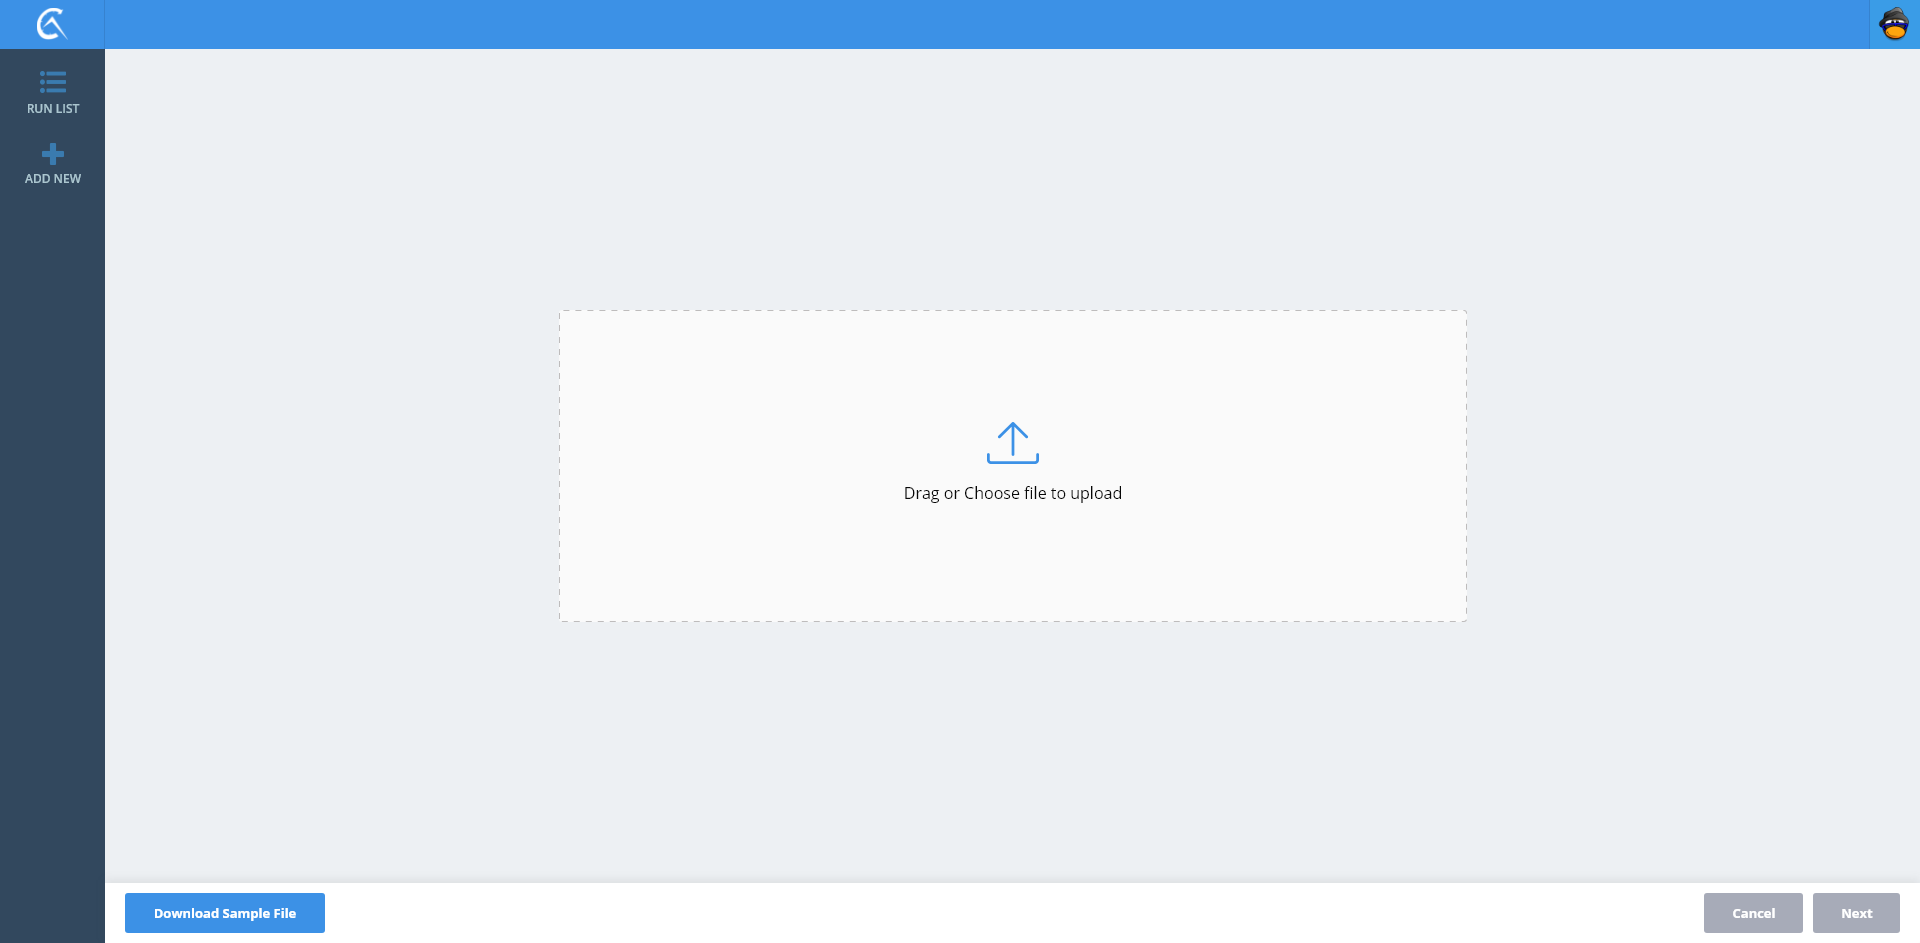Screen dimensions: 1920x943
Task: Click the white footer bar between the buttons
Action: click(x=1000, y=913)
